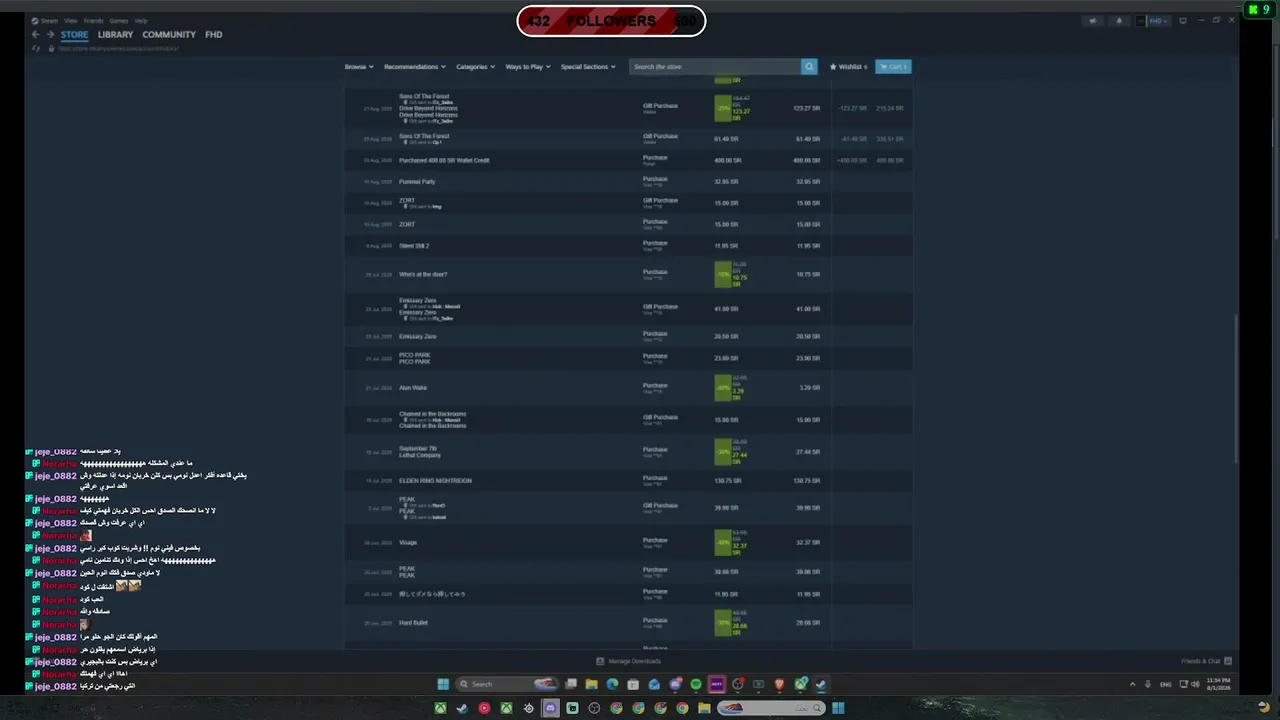The width and height of the screenshot is (1280, 720).
Task: Open the Brave browser taskbar icon
Action: tap(779, 684)
